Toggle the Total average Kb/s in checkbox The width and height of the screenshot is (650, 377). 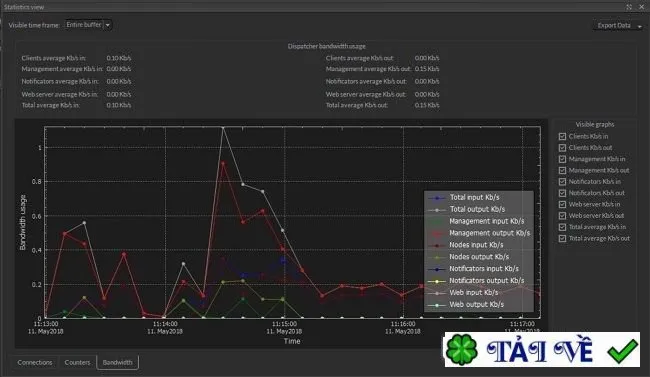562,227
